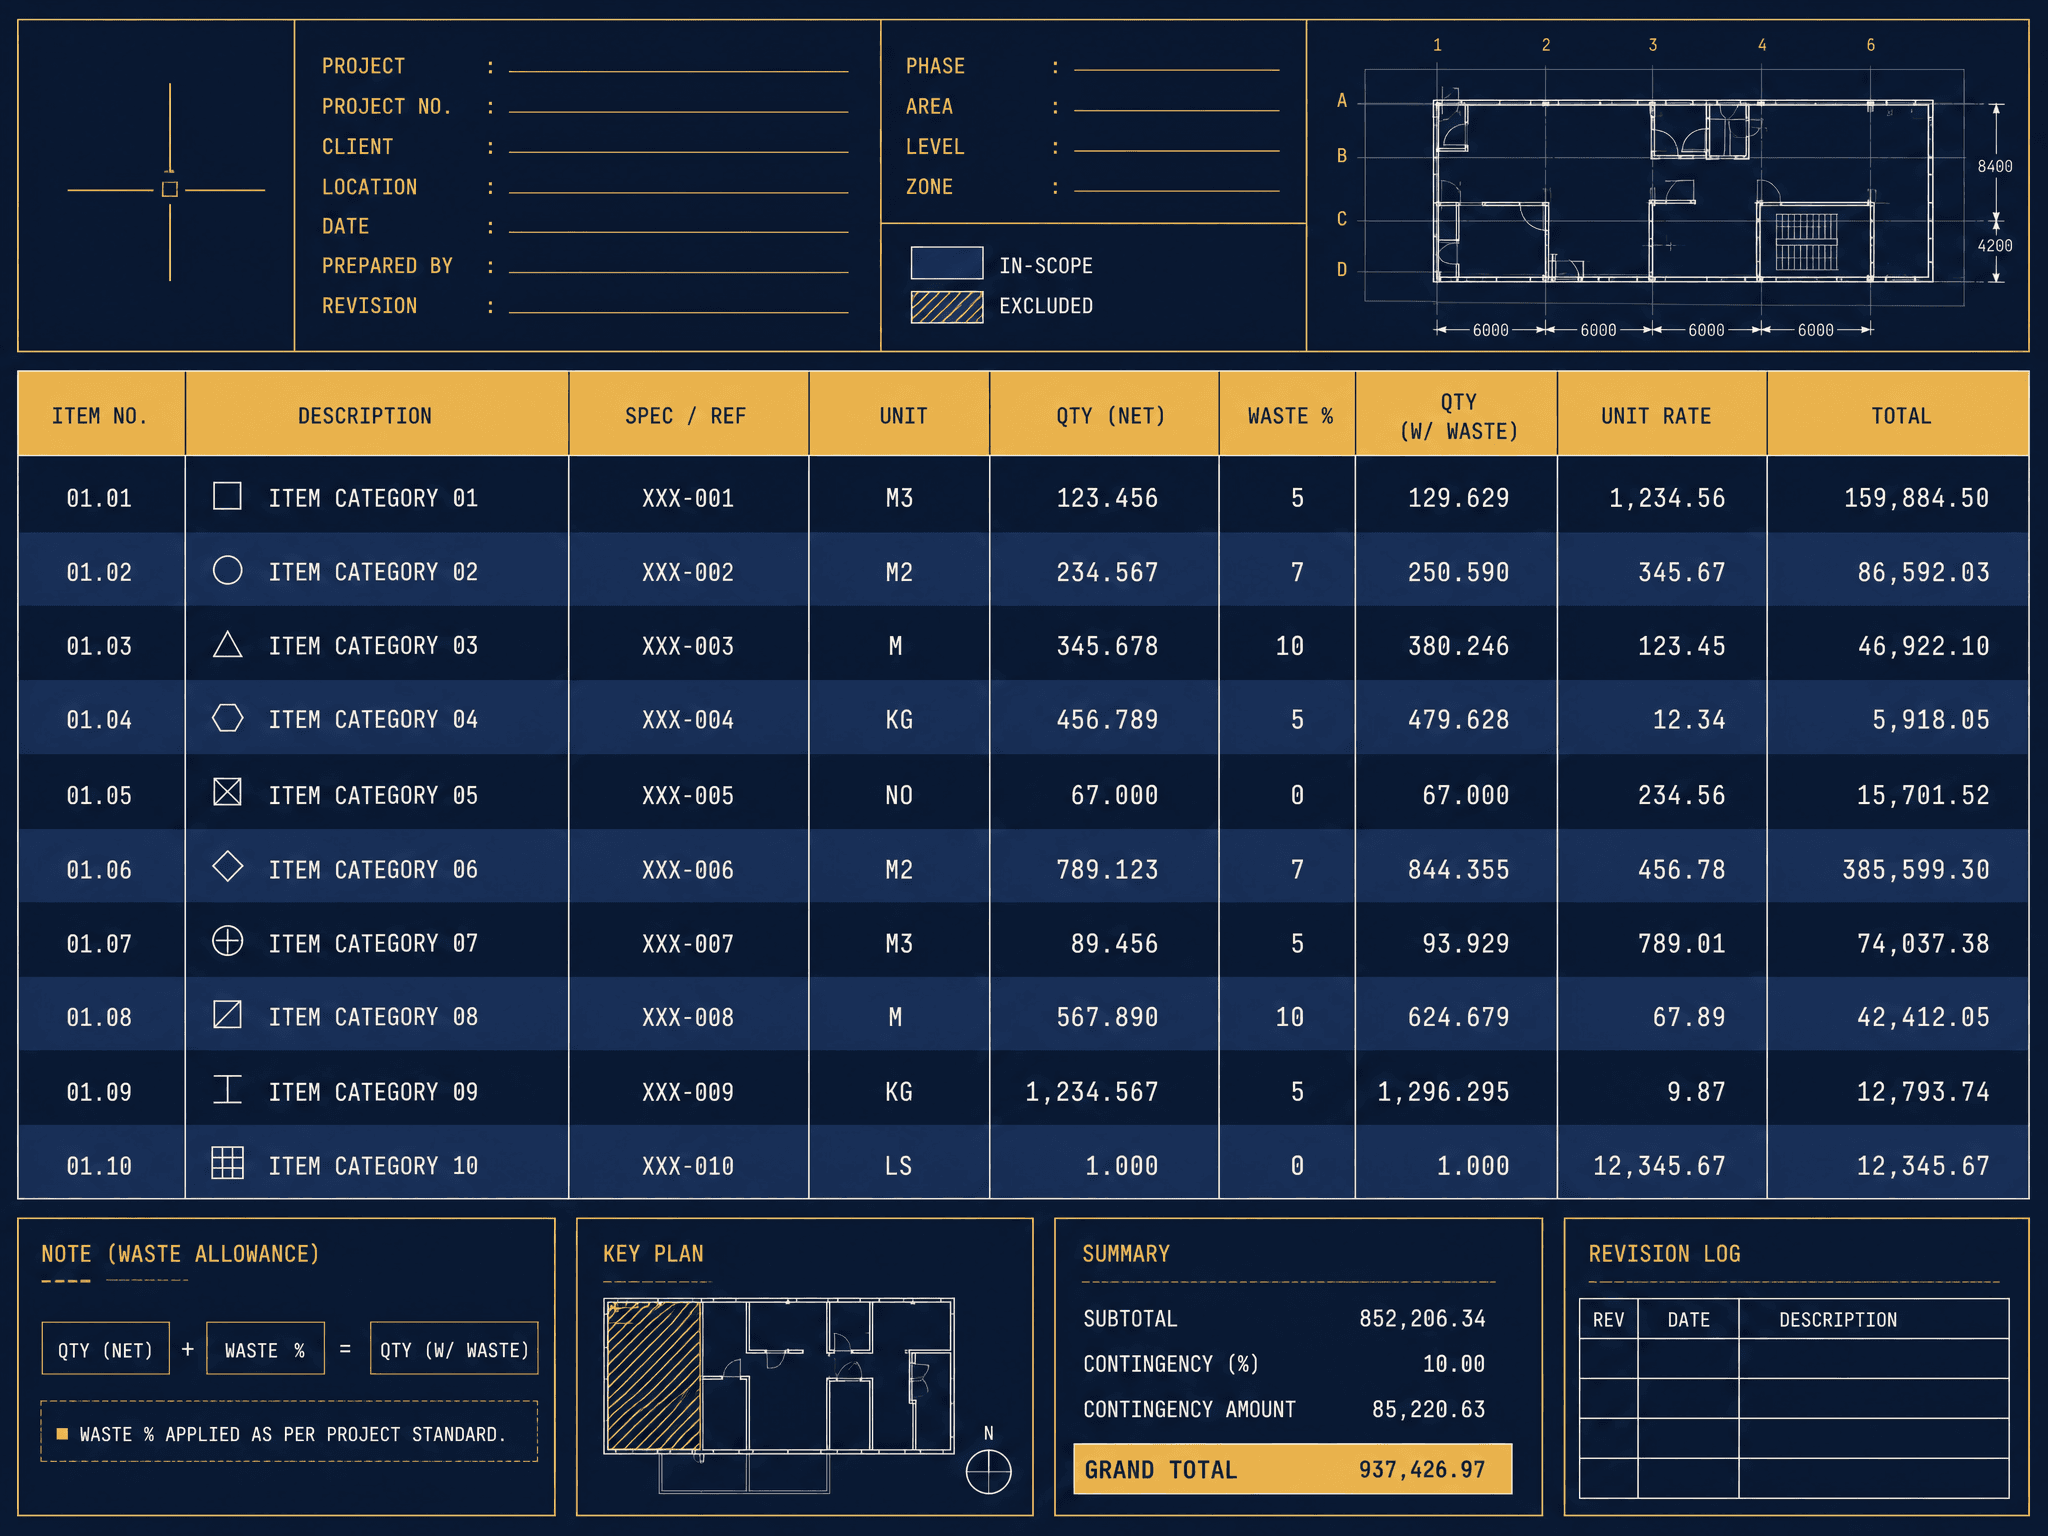Click the circle icon beside Item Category 02
2048x1536 pixels.
pos(227,570)
